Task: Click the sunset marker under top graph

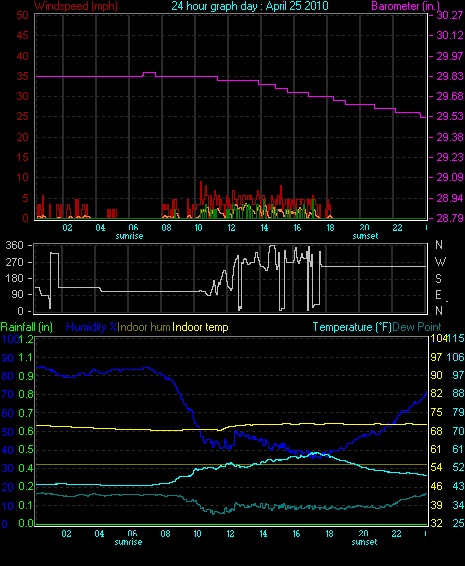Action: click(365, 236)
